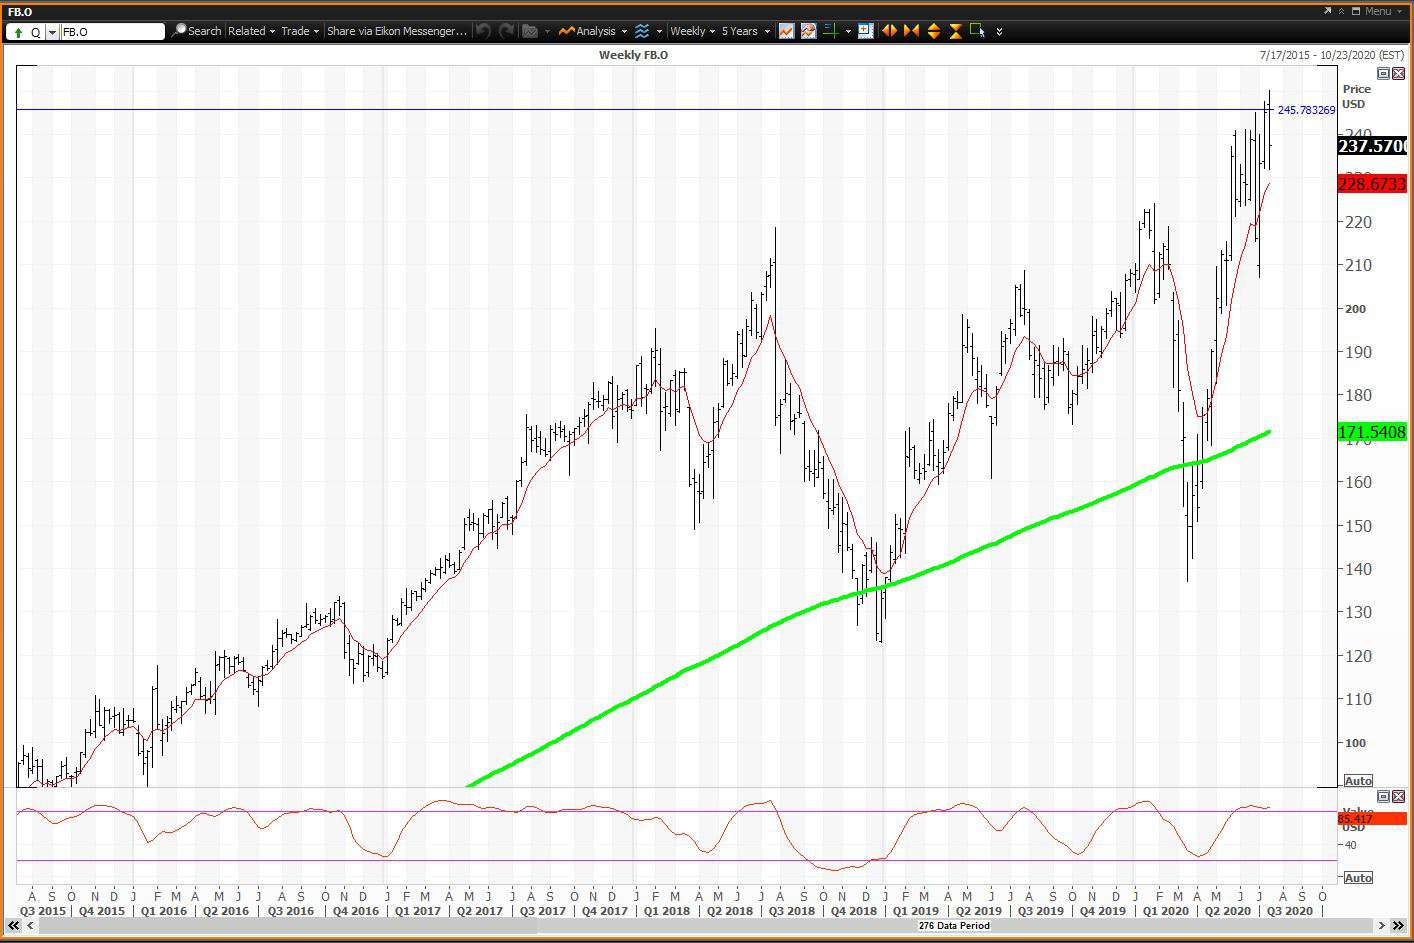Open the Related dropdown menu

[251, 31]
